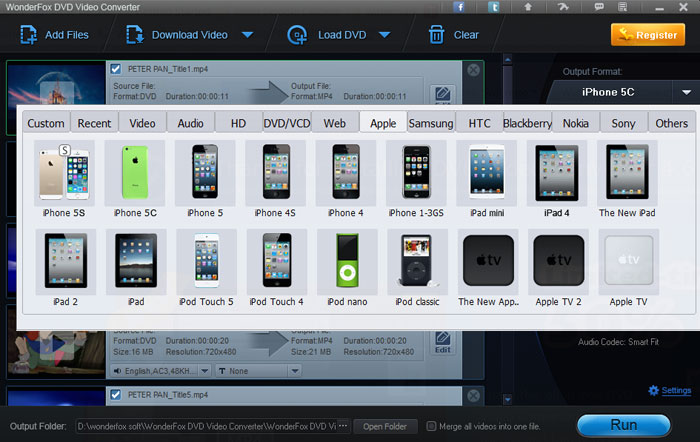Switch to the Web tab
The width and height of the screenshot is (700, 442).
335,123
